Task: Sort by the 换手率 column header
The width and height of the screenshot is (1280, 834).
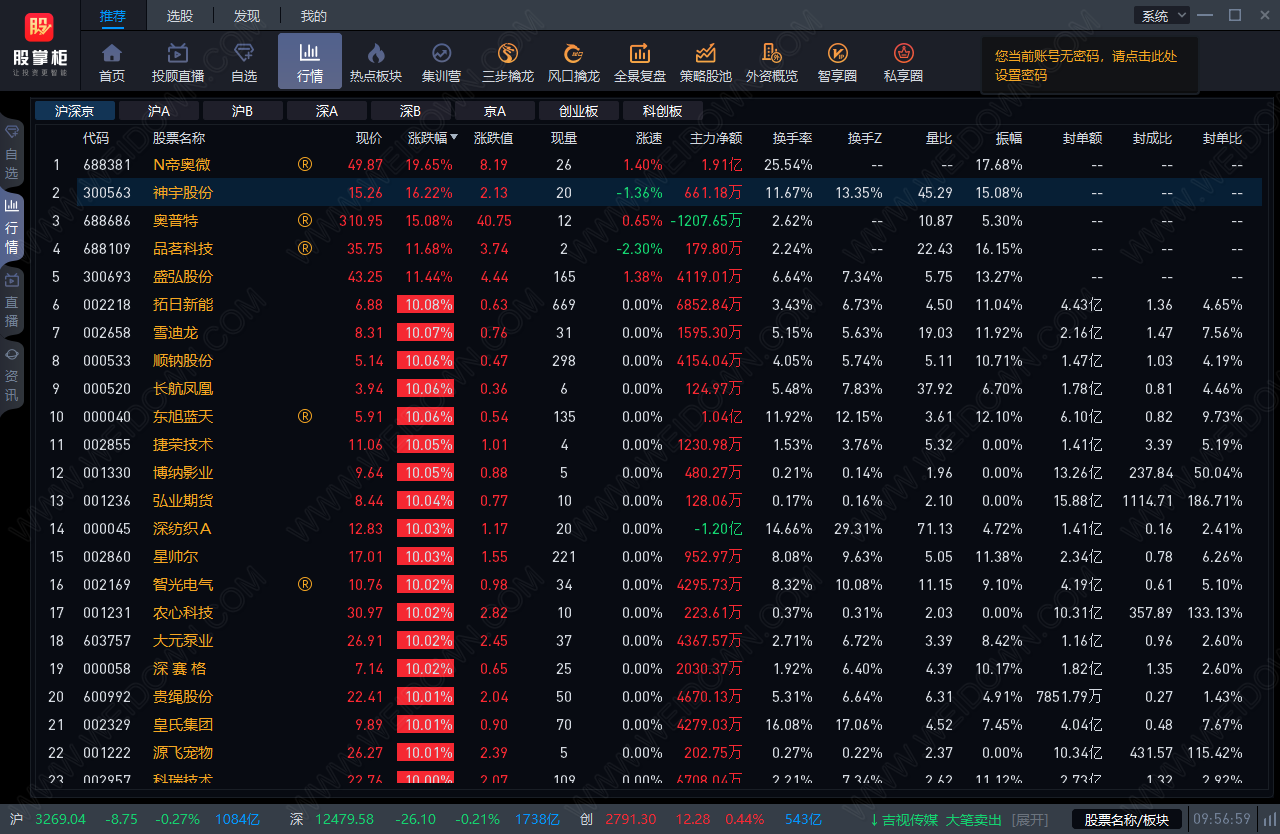Action: pyautogui.click(x=792, y=138)
